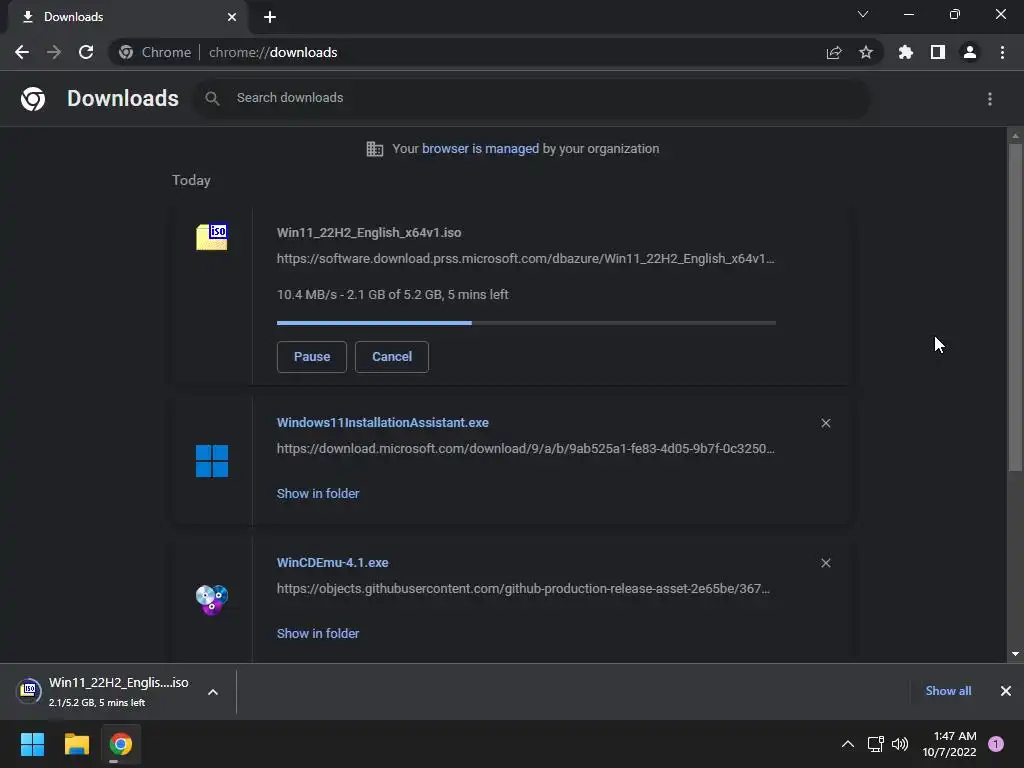Screen dimensions: 1024x768
Task: Show hidden system tray icons
Action: 848,744
